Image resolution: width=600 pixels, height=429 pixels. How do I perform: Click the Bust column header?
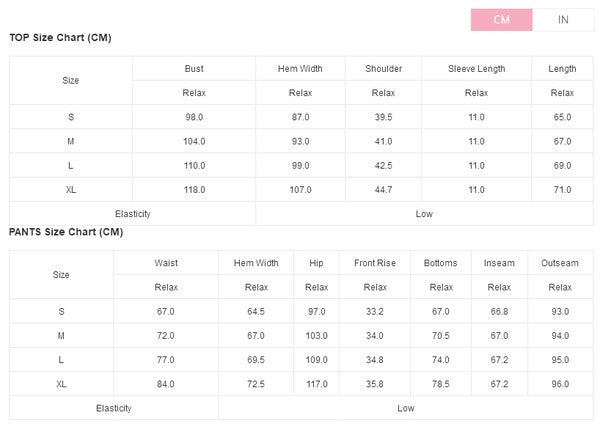194,69
